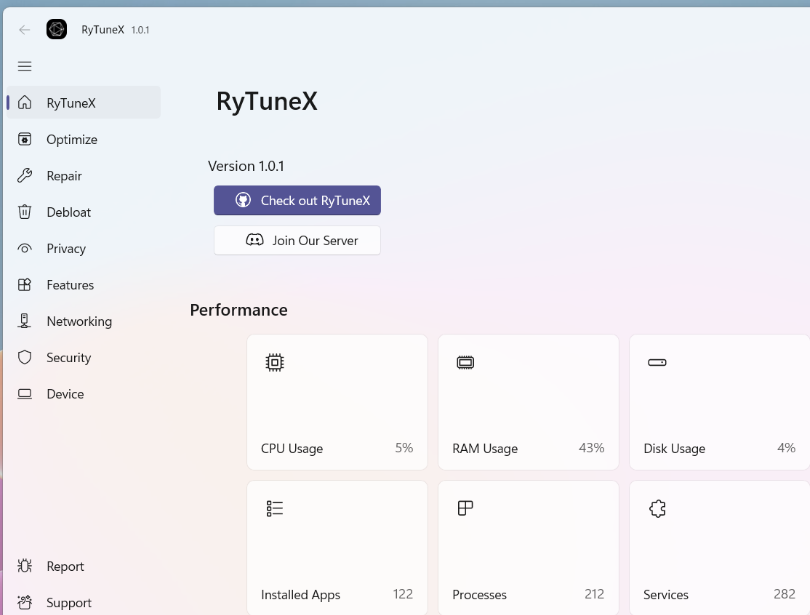This screenshot has width=810, height=615.
Task: Select the Services gear icon card
Action: [657, 508]
